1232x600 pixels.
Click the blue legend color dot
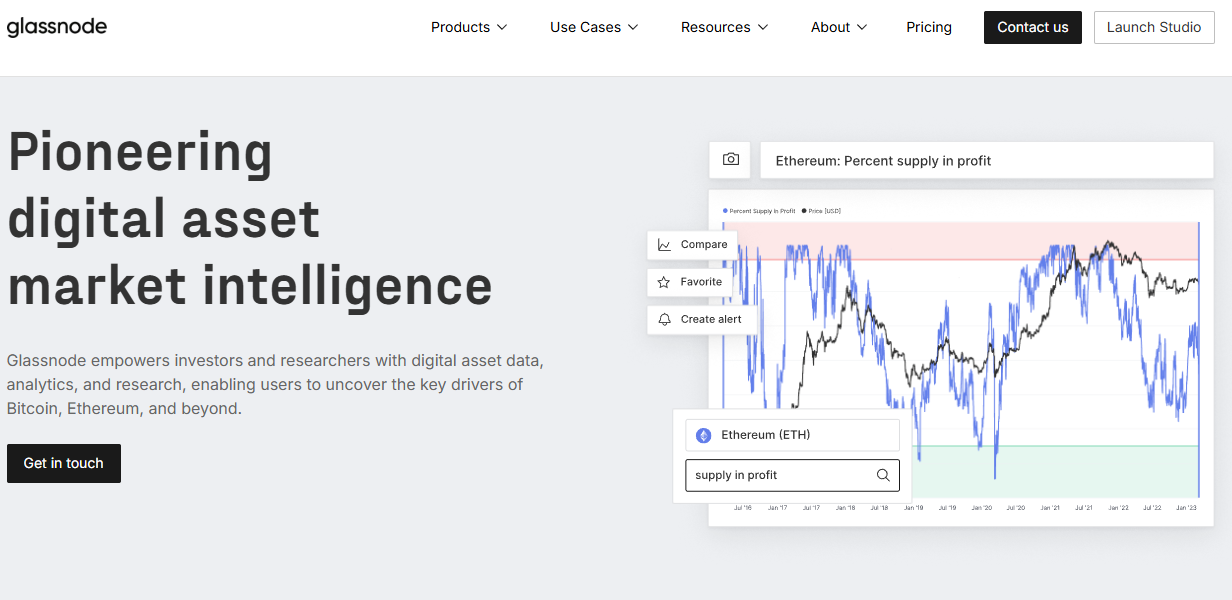click(x=725, y=211)
